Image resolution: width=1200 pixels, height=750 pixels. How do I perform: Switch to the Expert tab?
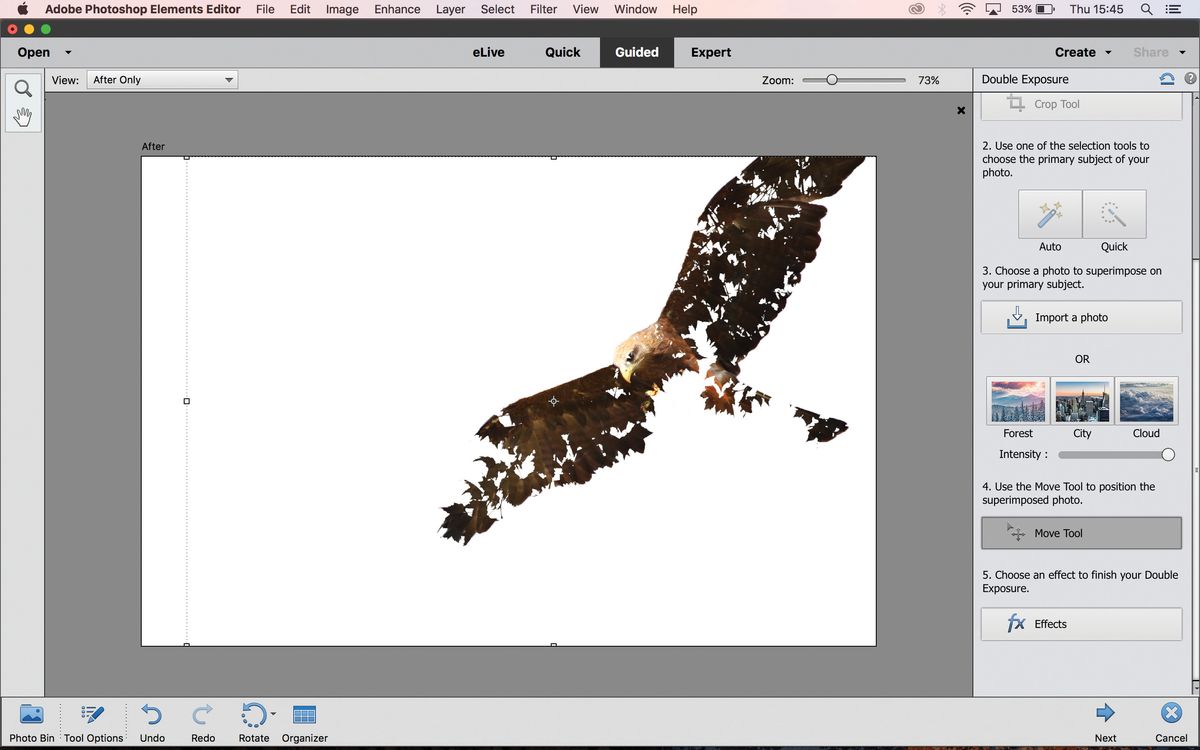(x=710, y=51)
